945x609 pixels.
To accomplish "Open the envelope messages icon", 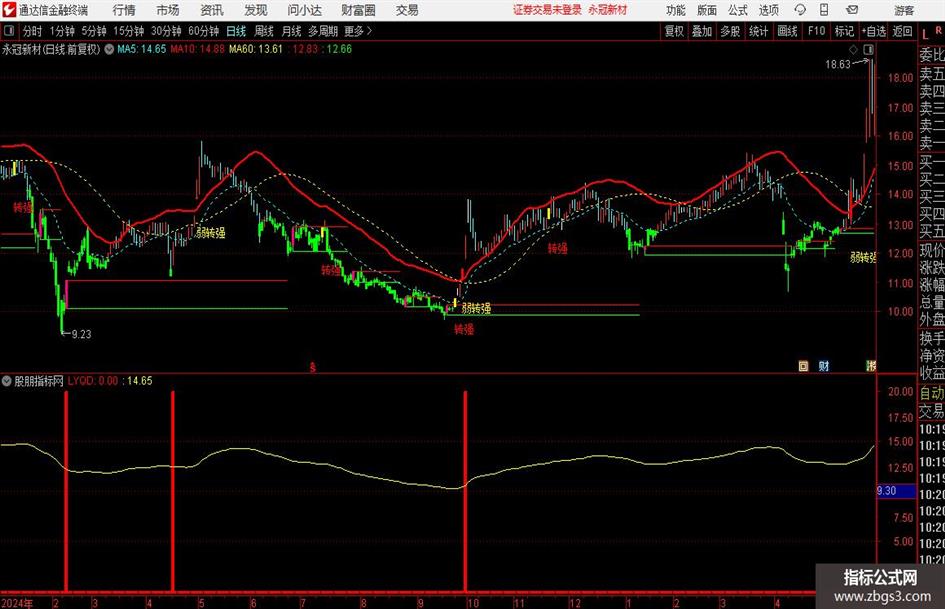I will [x=852, y=10].
